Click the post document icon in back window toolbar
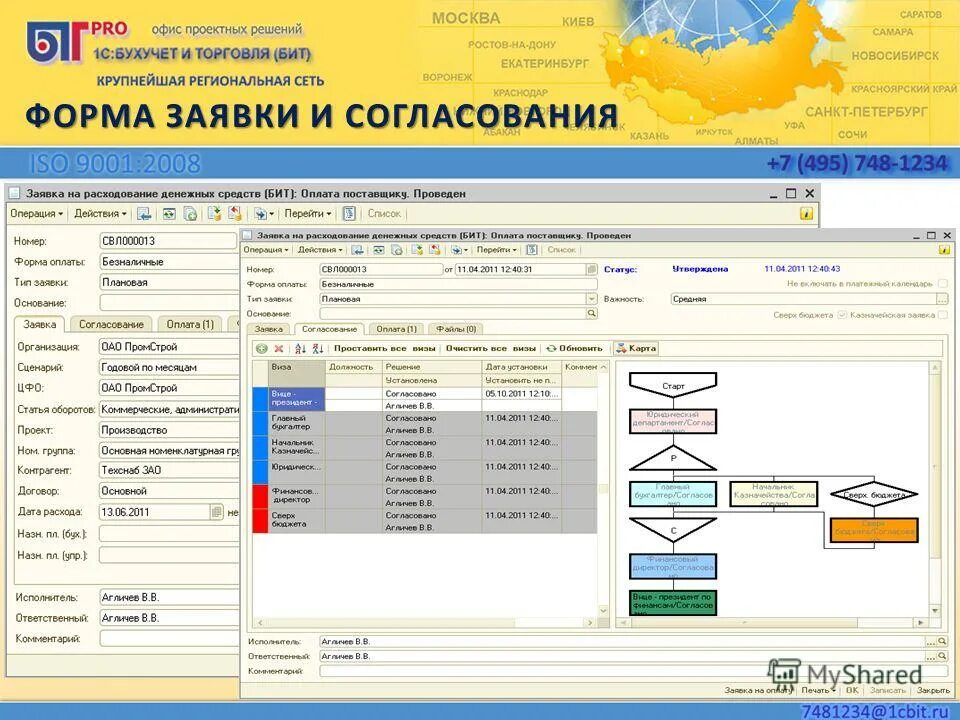 pyautogui.click(x=214, y=214)
